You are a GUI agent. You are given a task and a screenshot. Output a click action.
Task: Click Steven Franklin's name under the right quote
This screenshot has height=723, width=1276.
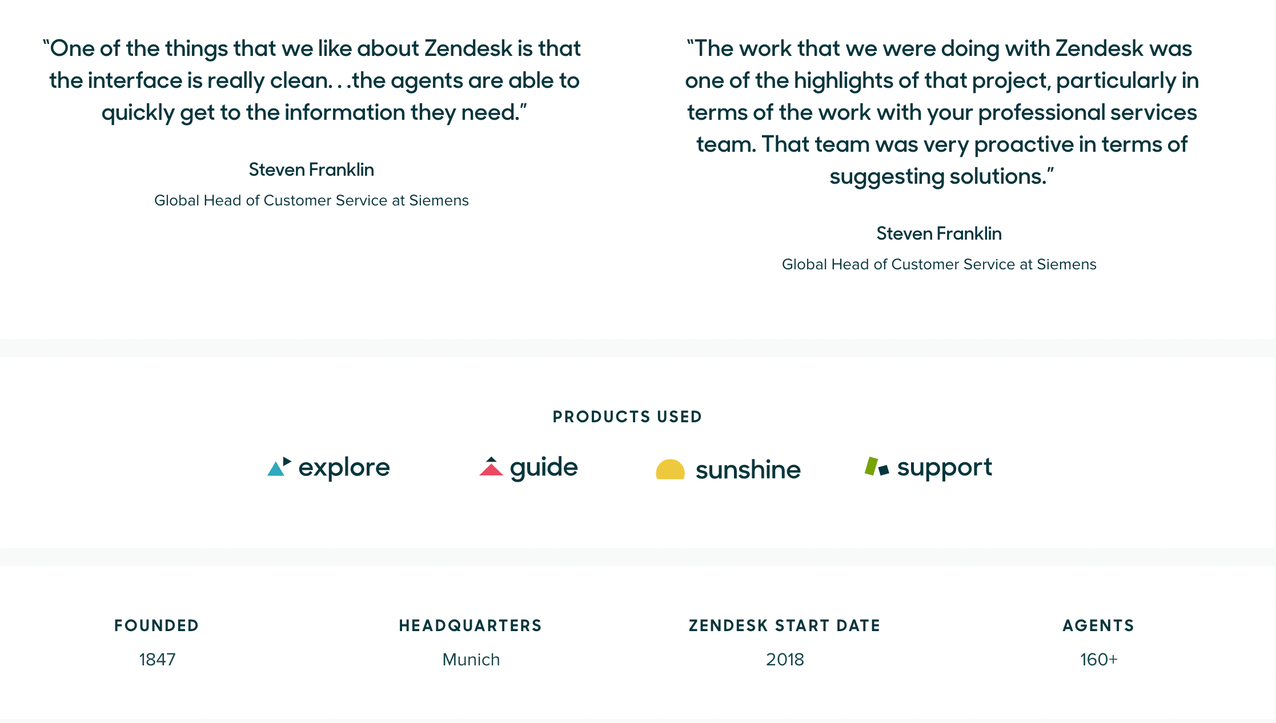(x=939, y=234)
